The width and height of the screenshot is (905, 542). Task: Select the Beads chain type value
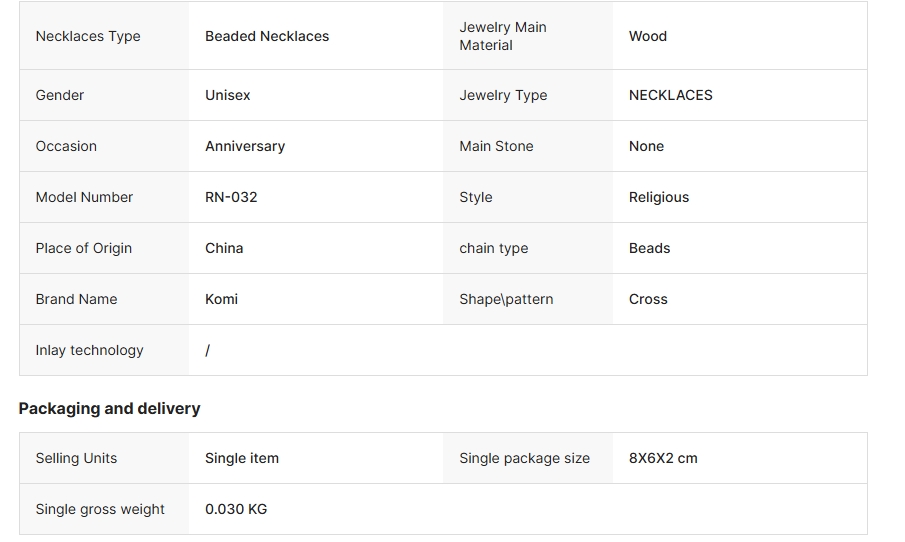pos(649,248)
